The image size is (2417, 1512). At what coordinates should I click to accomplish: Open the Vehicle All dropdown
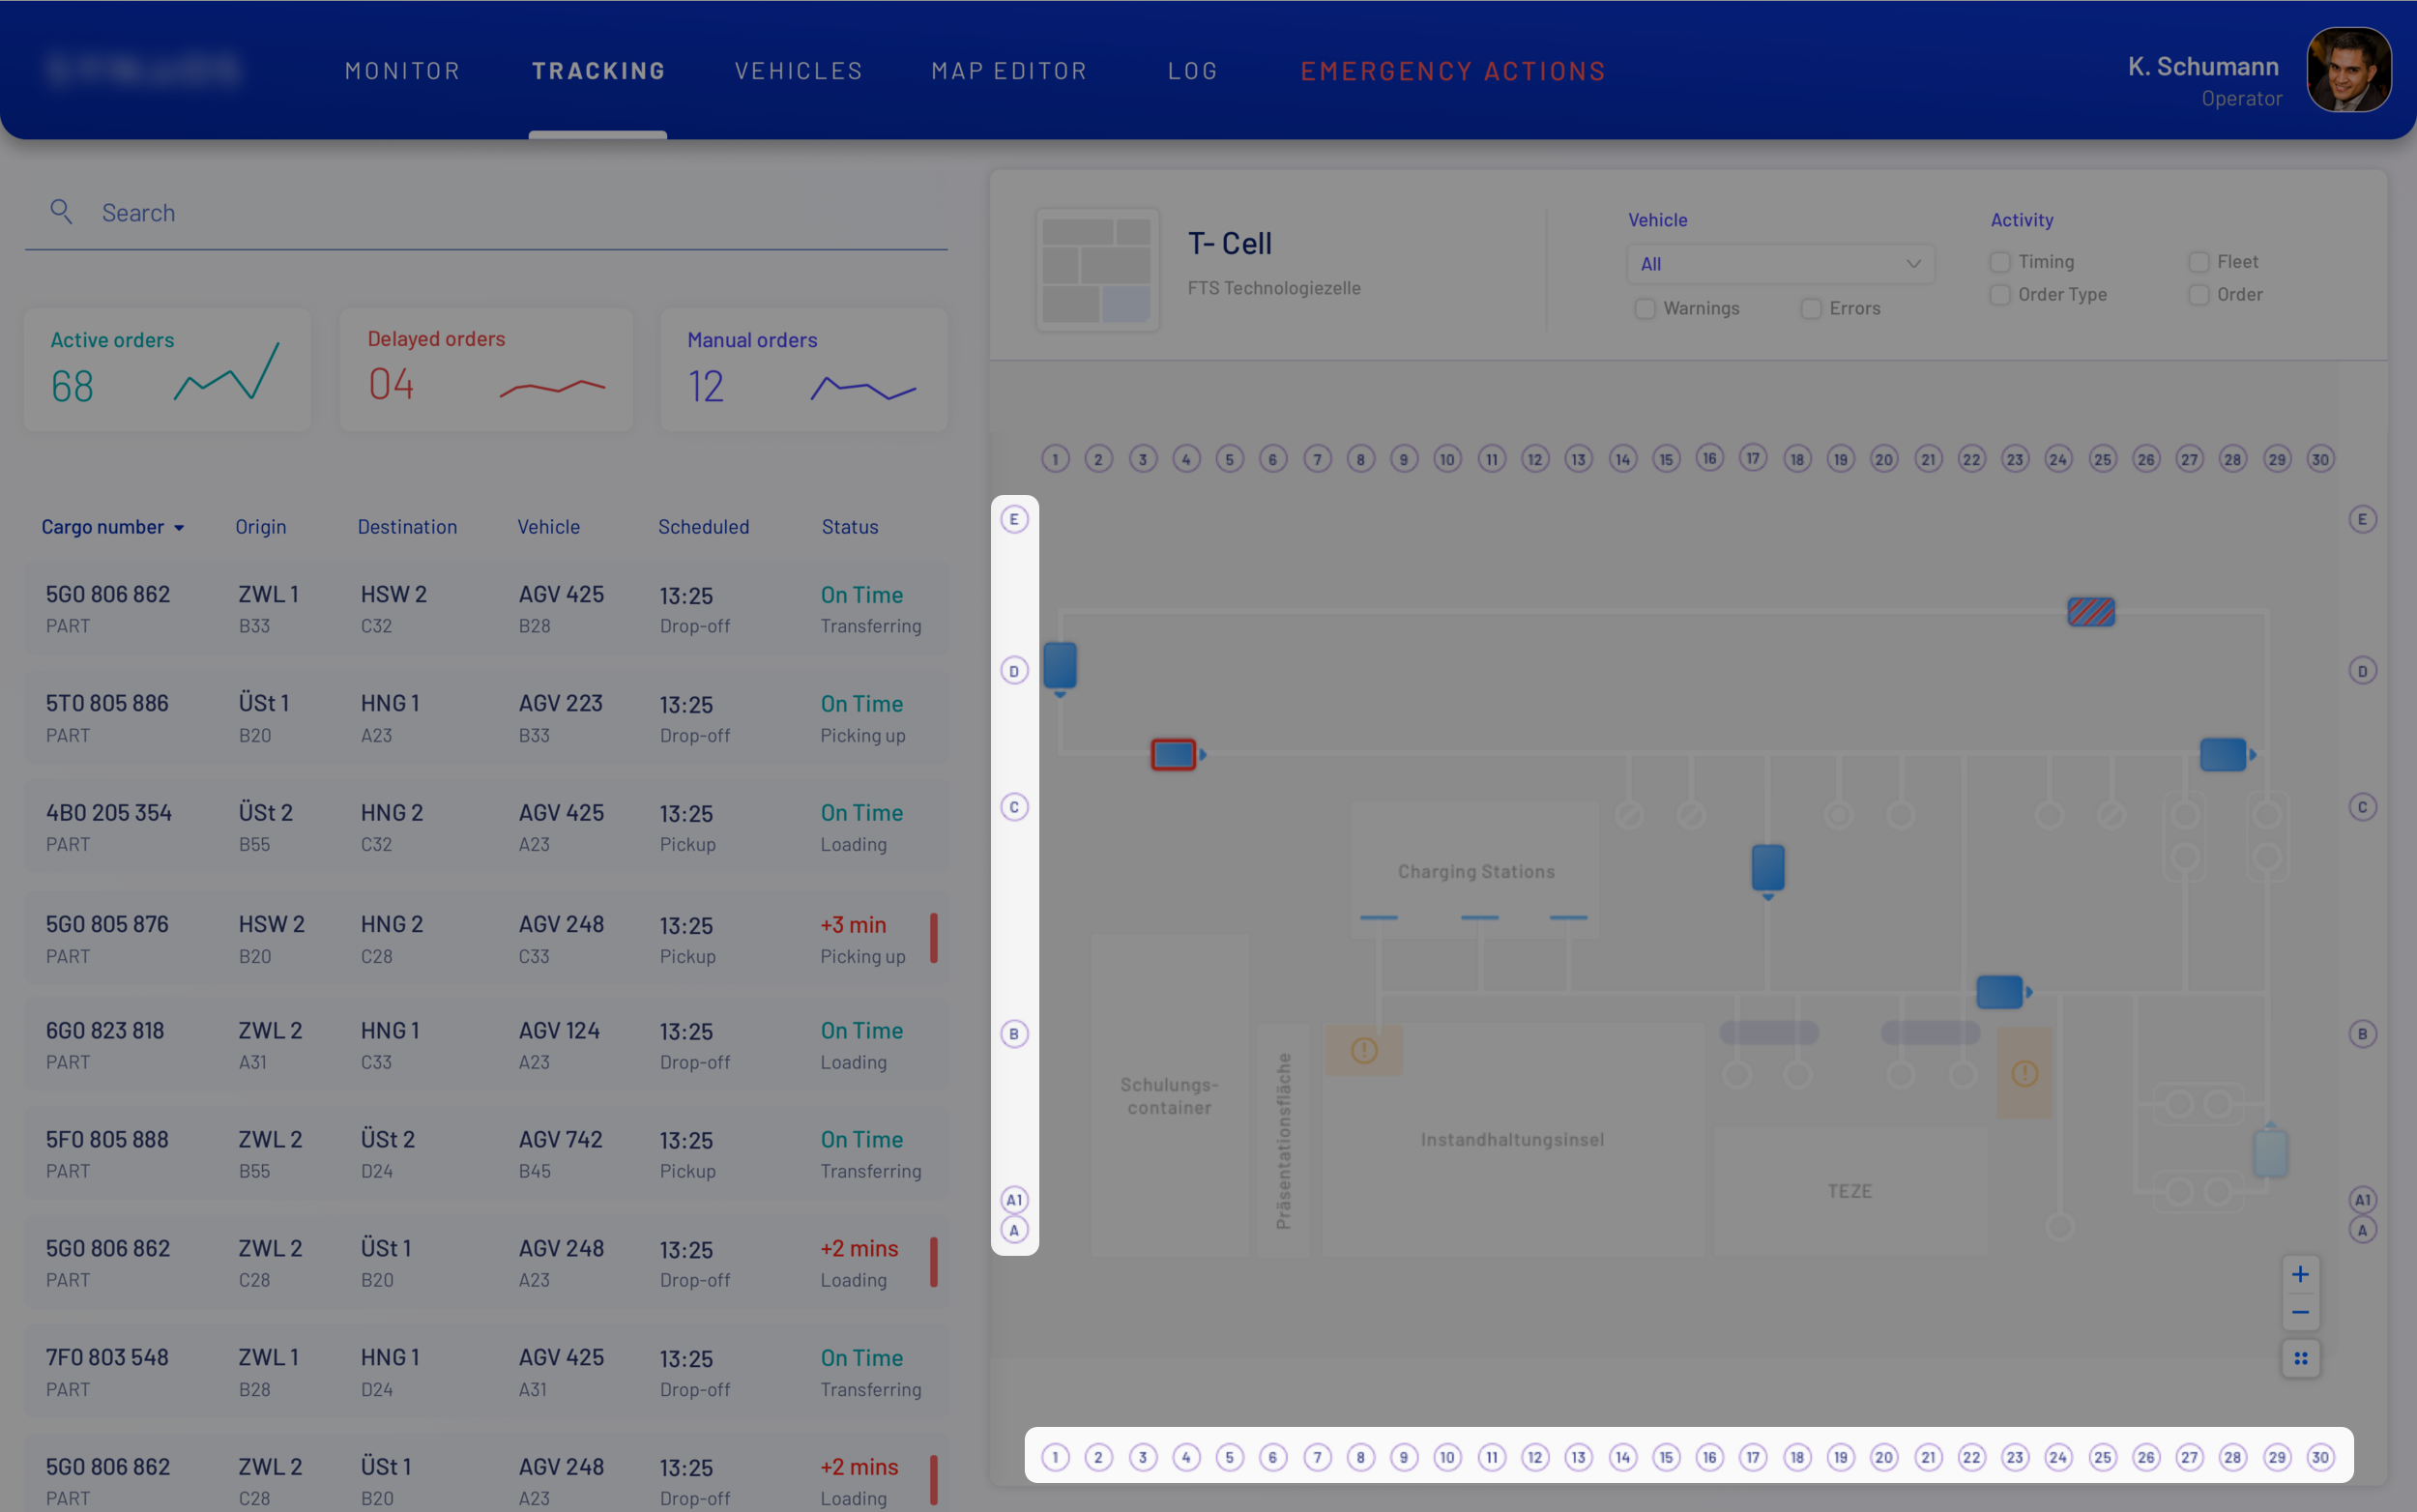click(1780, 264)
